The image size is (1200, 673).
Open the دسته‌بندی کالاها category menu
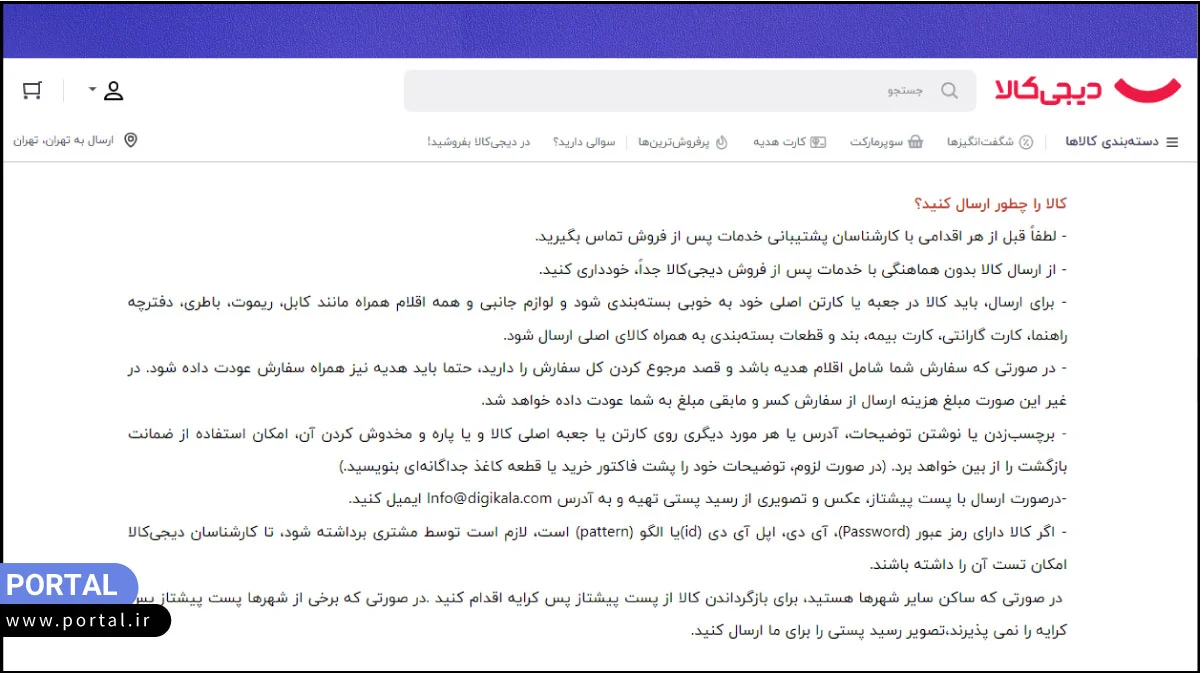point(1110,140)
